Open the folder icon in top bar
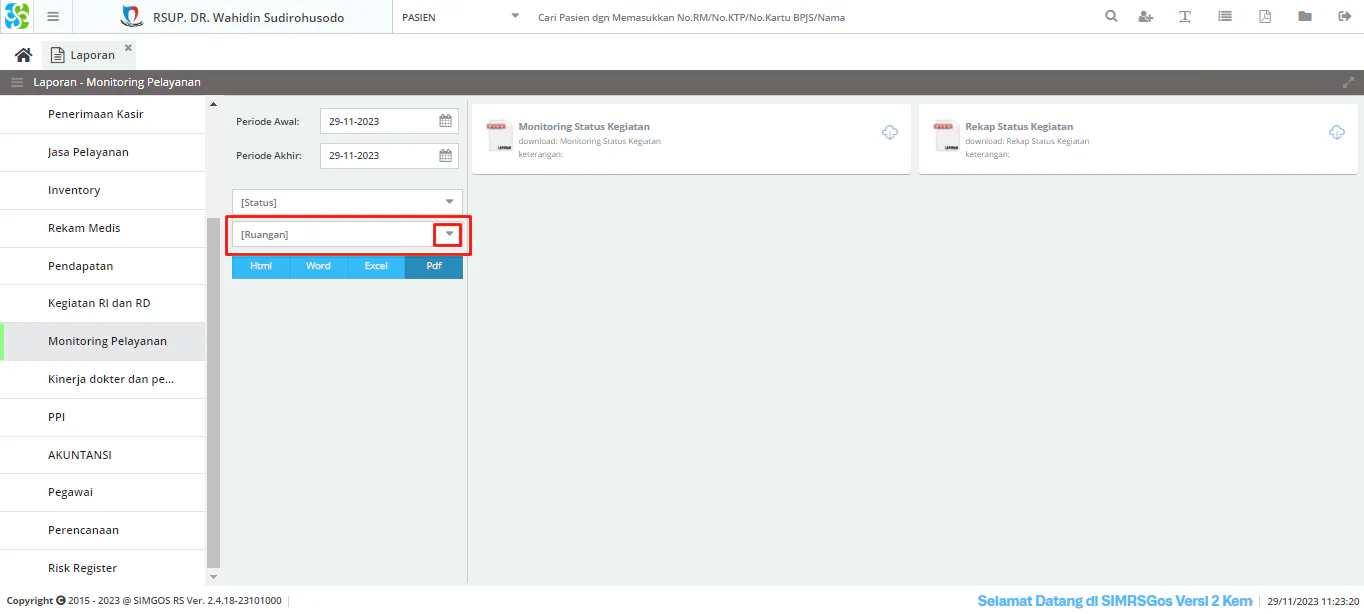The image size is (1364, 614). (1305, 17)
